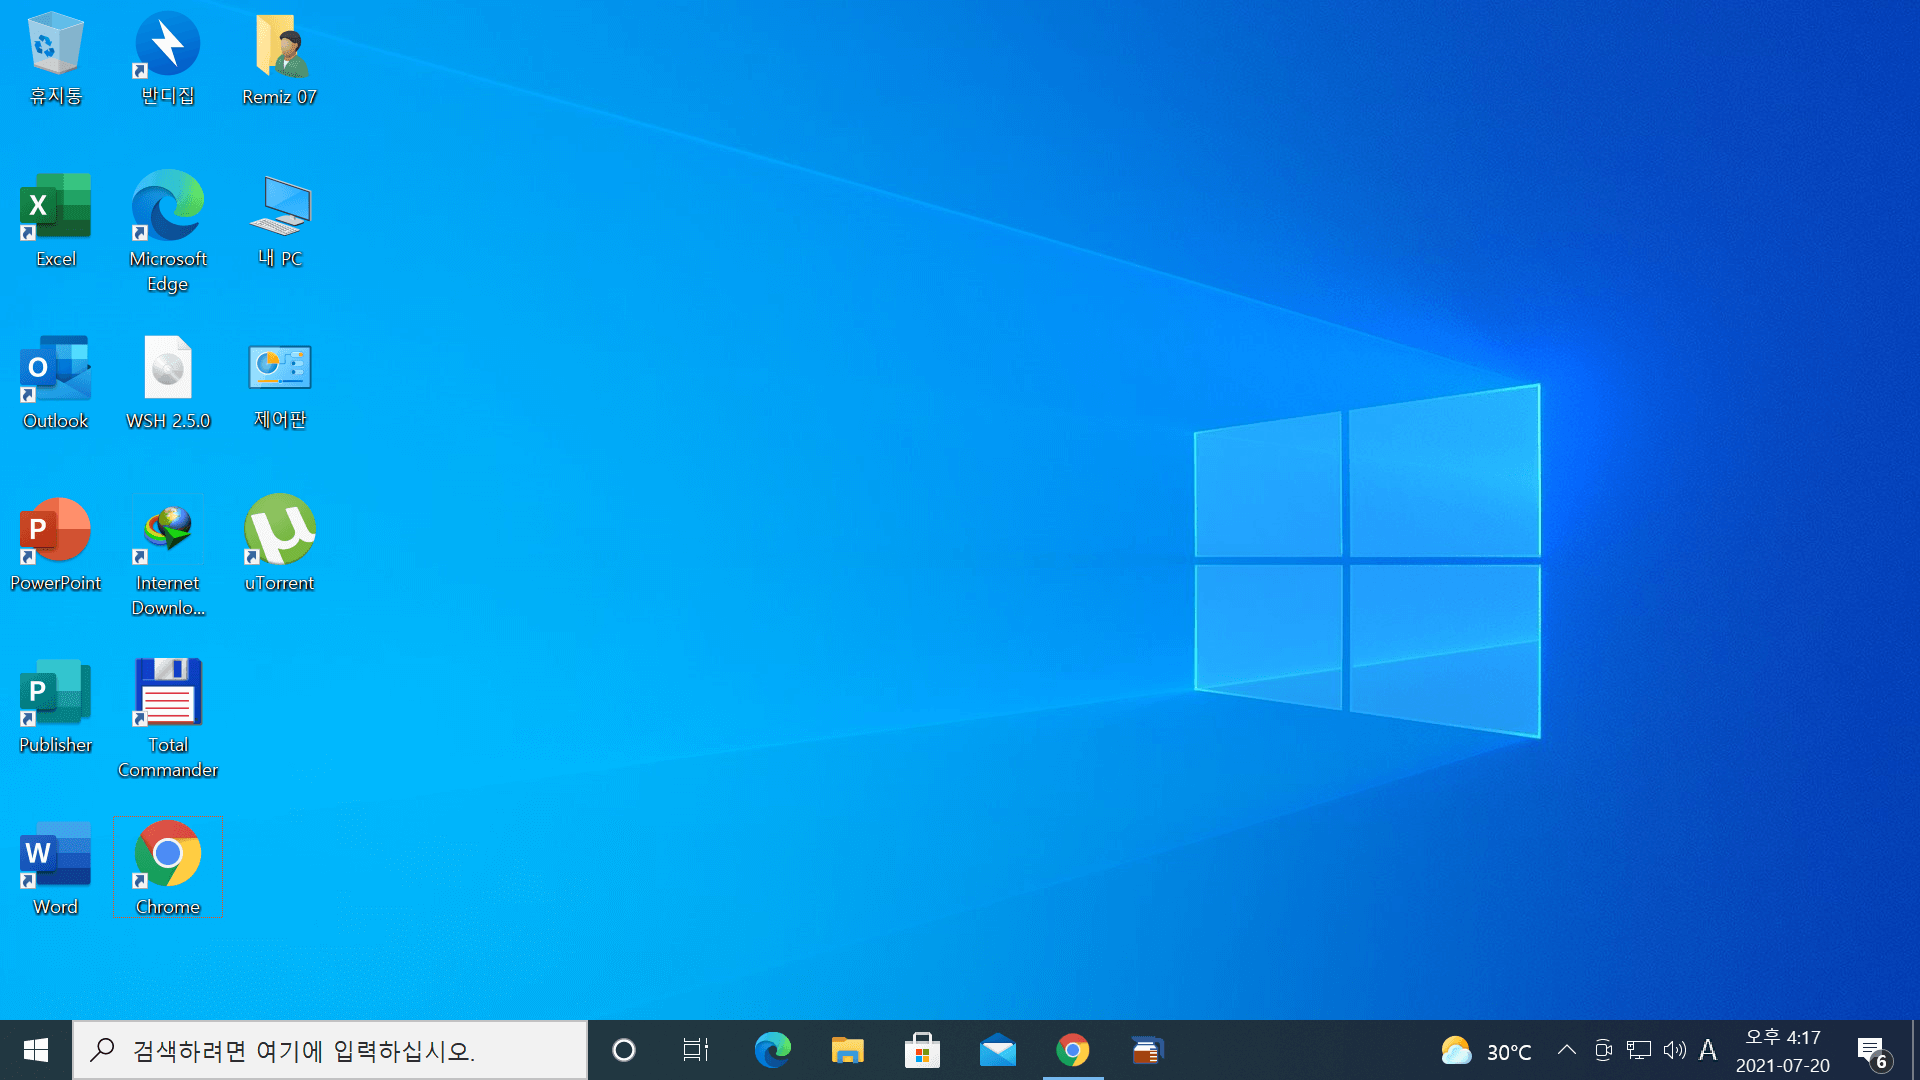Select the Word desktop shortcut
Viewport: 1920px width, 1080px height.
click(55, 868)
